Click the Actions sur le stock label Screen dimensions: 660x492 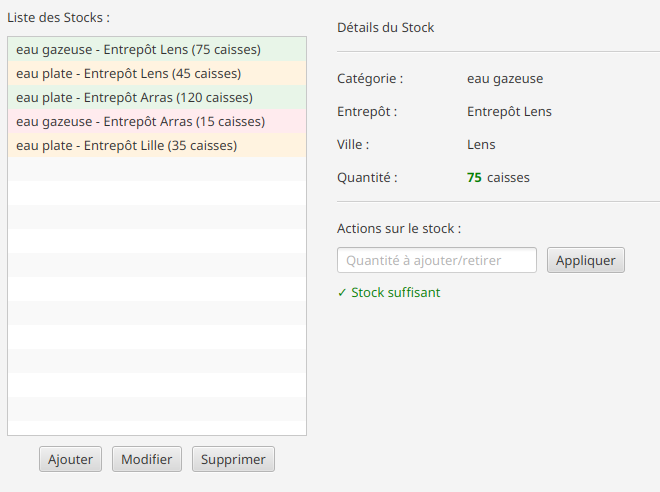click(399, 229)
